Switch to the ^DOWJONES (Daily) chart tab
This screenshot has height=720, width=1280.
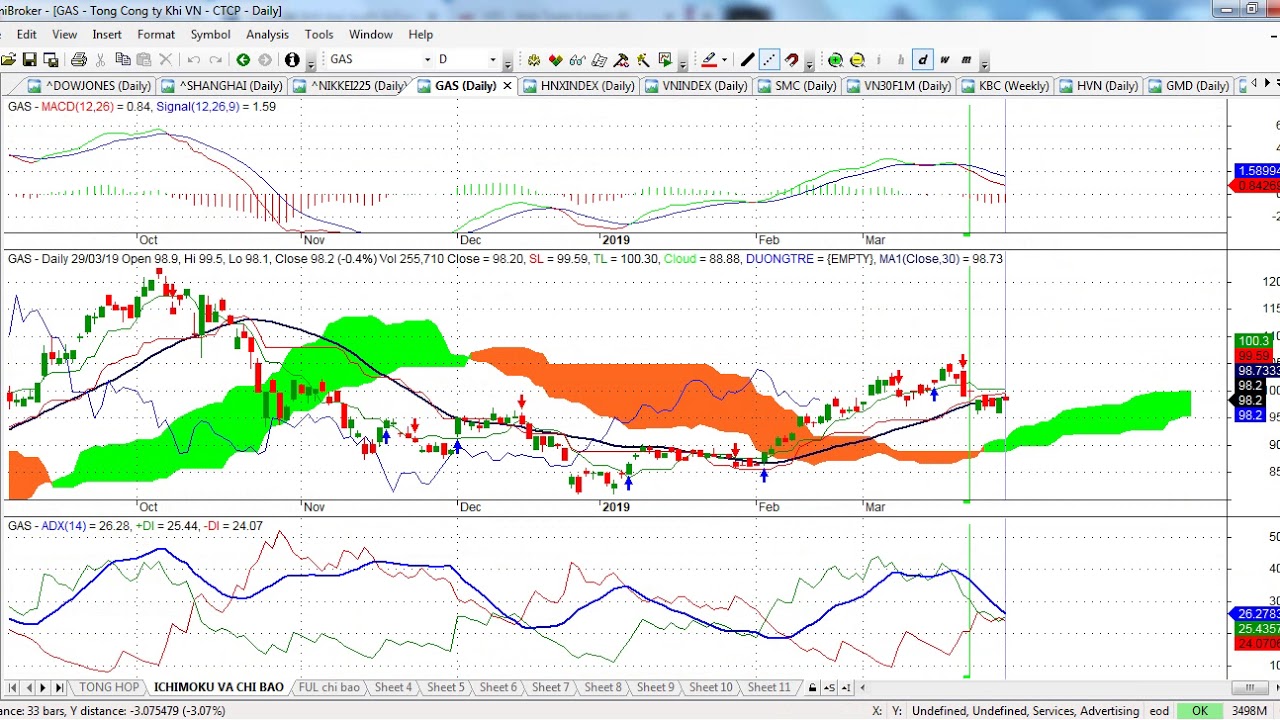(90, 86)
